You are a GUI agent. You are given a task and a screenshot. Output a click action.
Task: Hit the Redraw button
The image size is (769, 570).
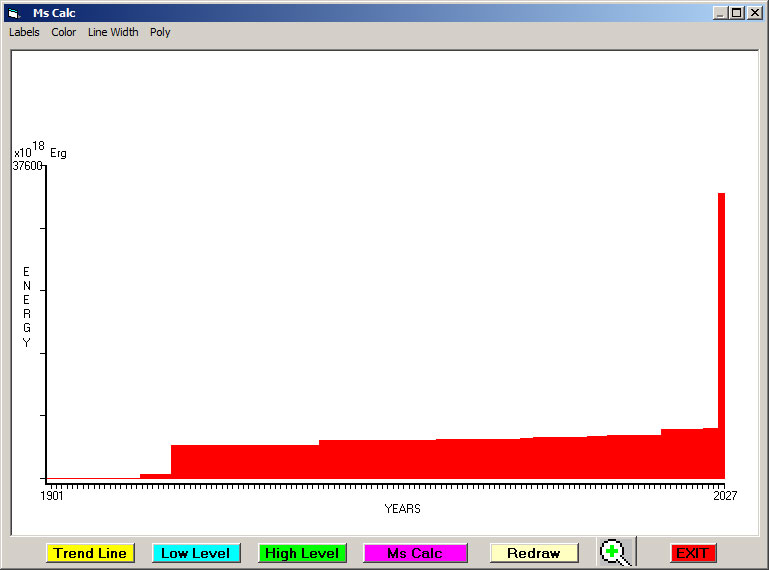pos(533,553)
